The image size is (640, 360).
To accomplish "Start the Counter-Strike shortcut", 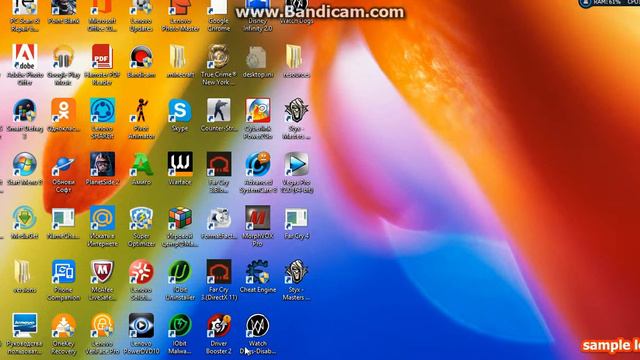I will tap(218, 115).
